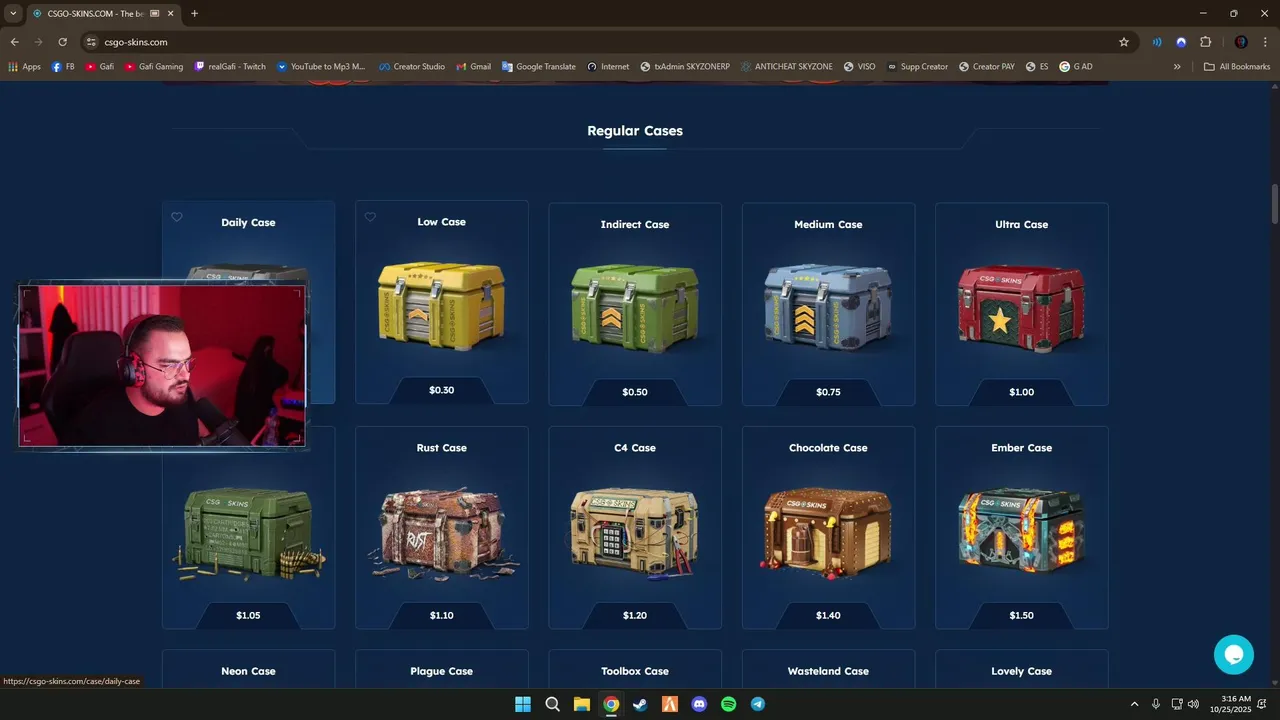Image resolution: width=1280 pixels, height=720 pixels.
Task: Favorite the Low Case with heart icon
Action: point(370,217)
